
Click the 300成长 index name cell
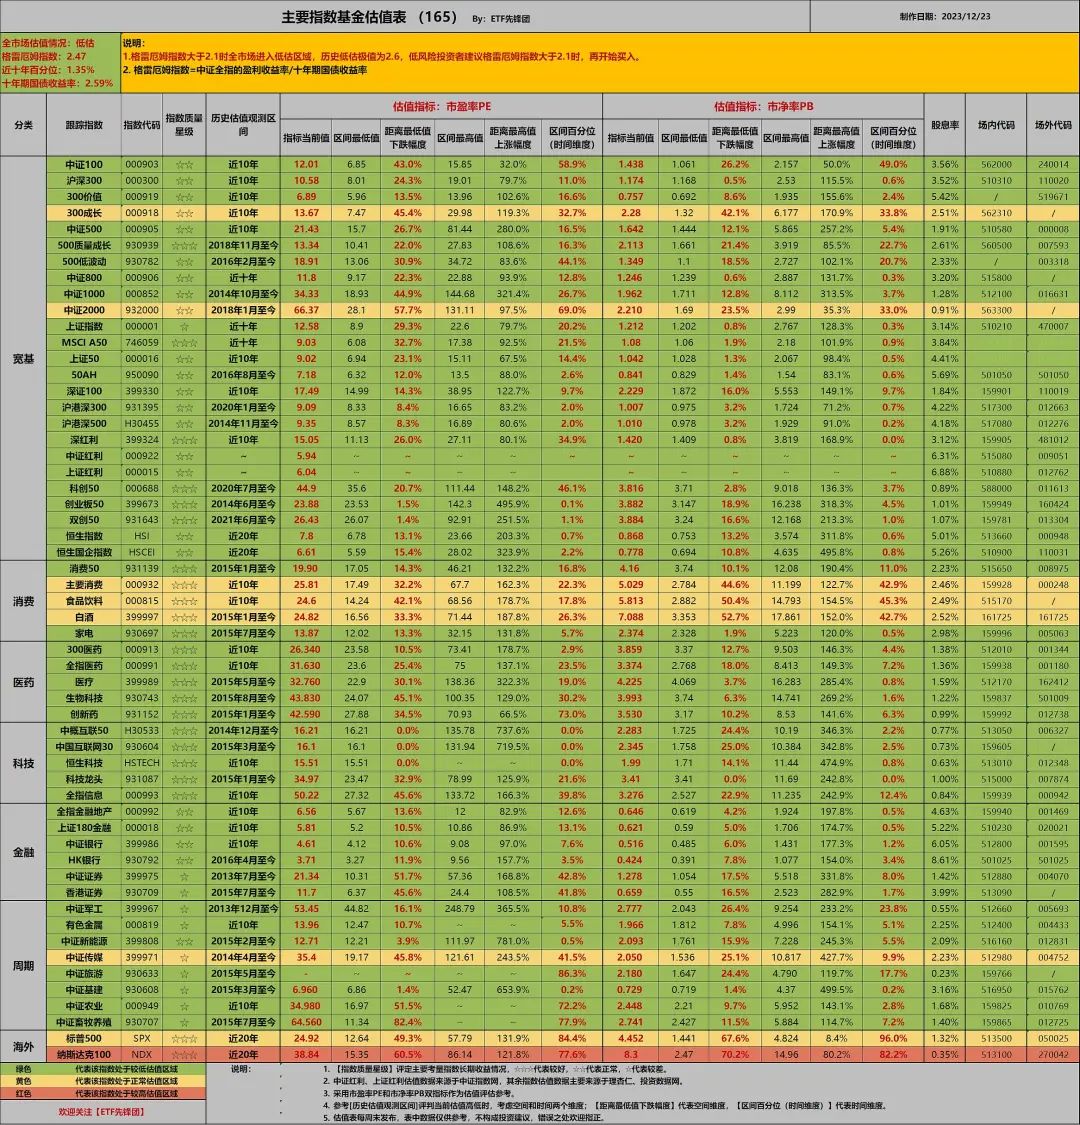click(x=84, y=213)
